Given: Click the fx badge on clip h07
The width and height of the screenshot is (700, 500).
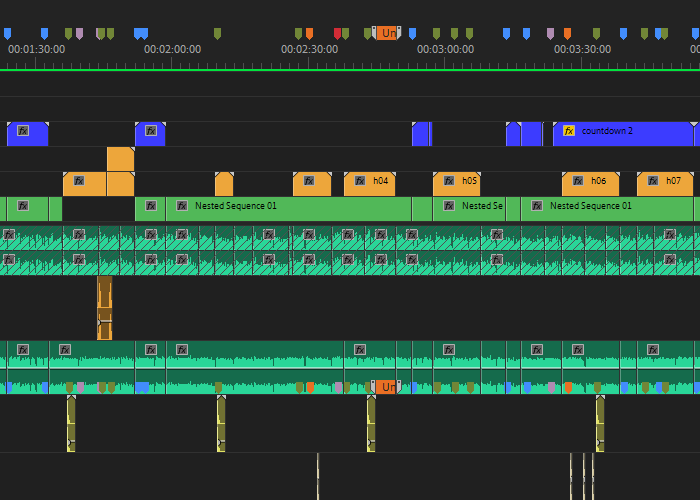Looking at the screenshot, I should [653, 181].
